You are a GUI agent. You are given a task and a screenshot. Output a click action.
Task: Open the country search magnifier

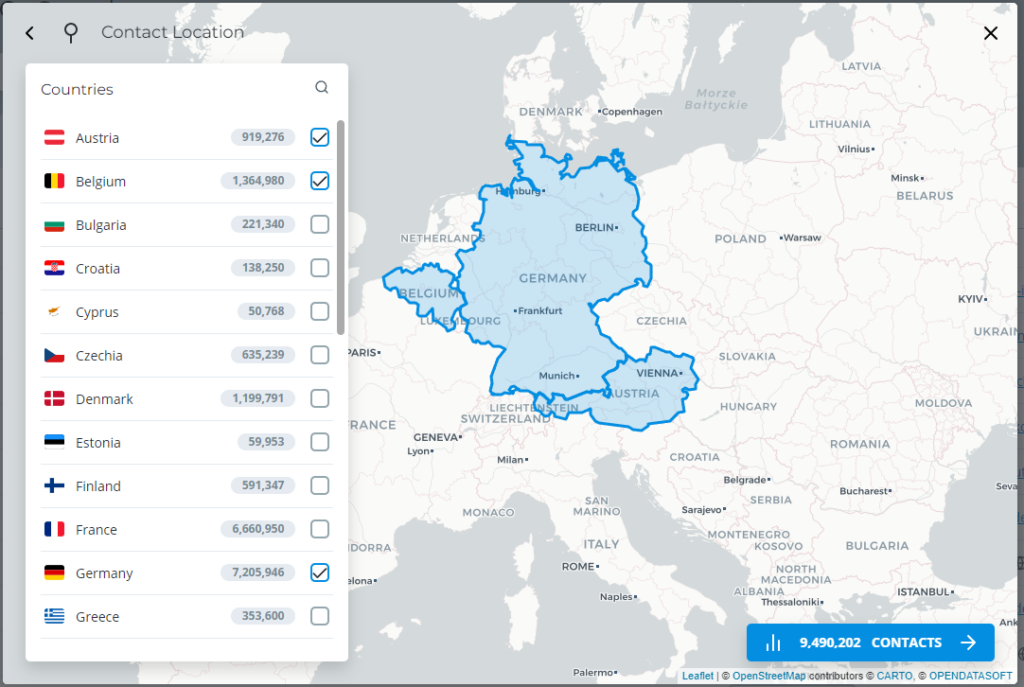click(x=321, y=87)
